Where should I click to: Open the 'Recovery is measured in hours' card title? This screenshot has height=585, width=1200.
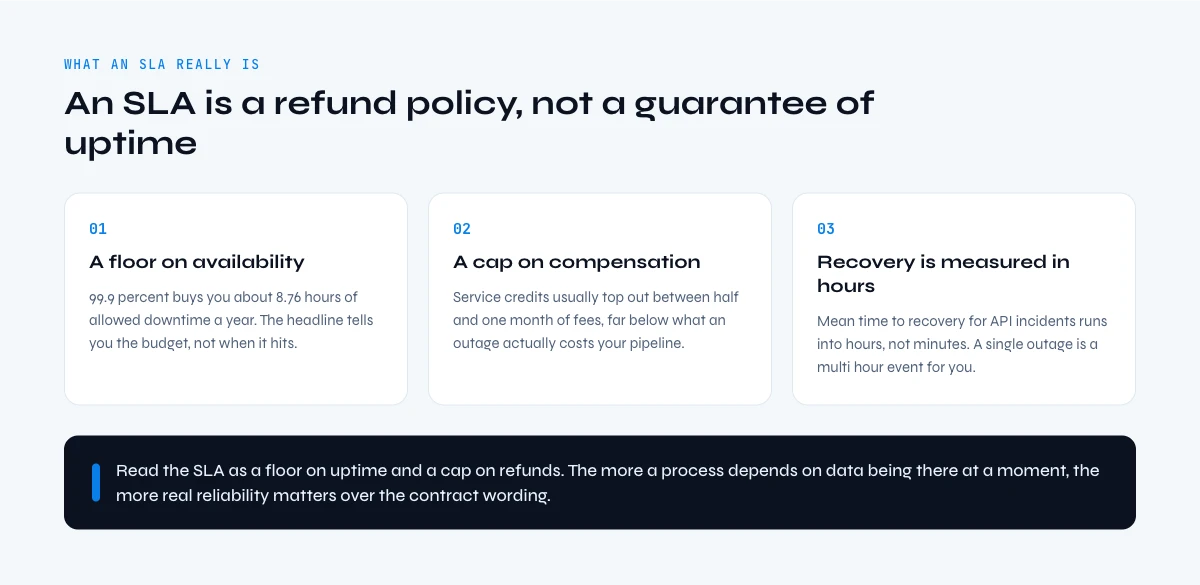click(943, 274)
